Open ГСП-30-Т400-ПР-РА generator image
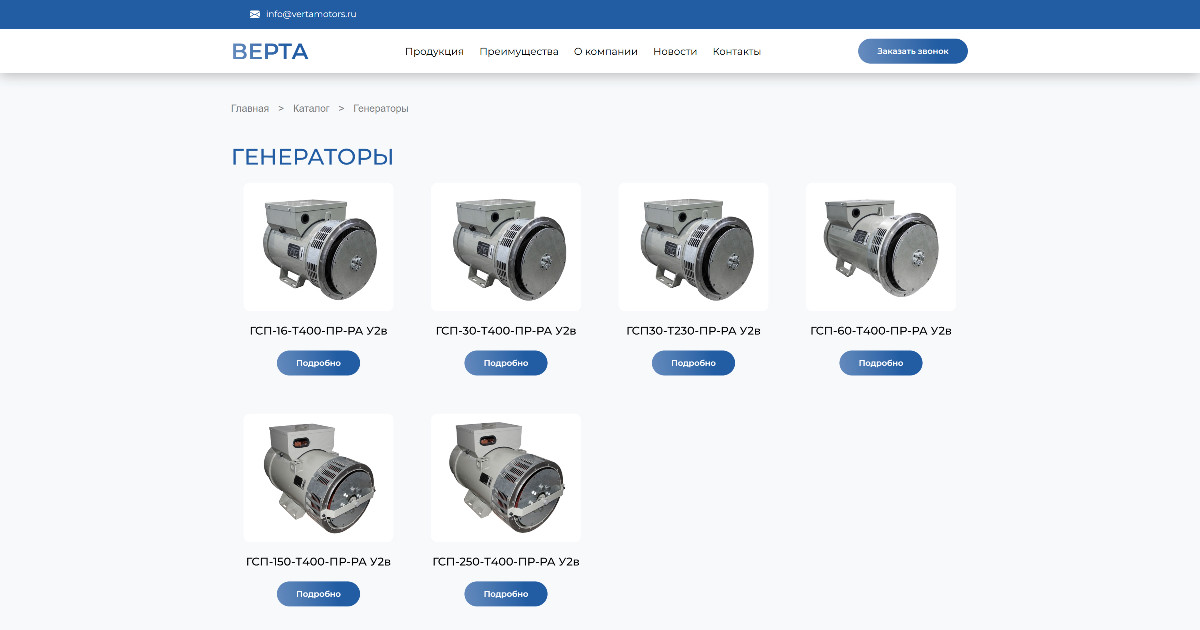The image size is (1200, 630). click(506, 247)
